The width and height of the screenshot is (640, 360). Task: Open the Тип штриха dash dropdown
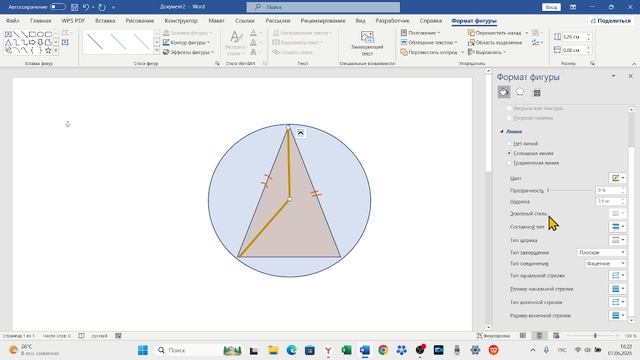tap(617, 240)
